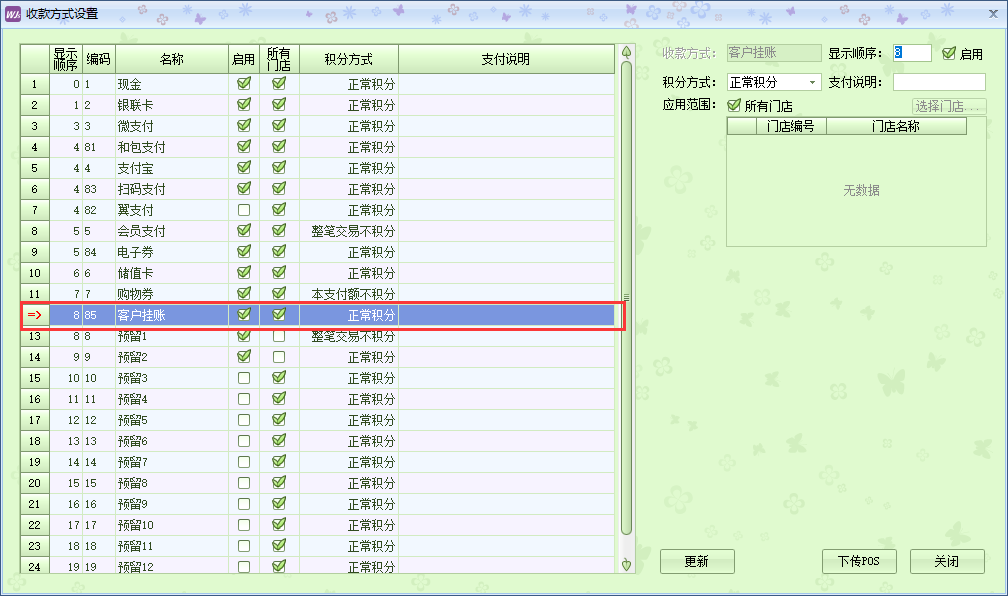Disable the 现金 row's 启用 checkbox
The width and height of the screenshot is (1008, 596).
pyautogui.click(x=243, y=84)
